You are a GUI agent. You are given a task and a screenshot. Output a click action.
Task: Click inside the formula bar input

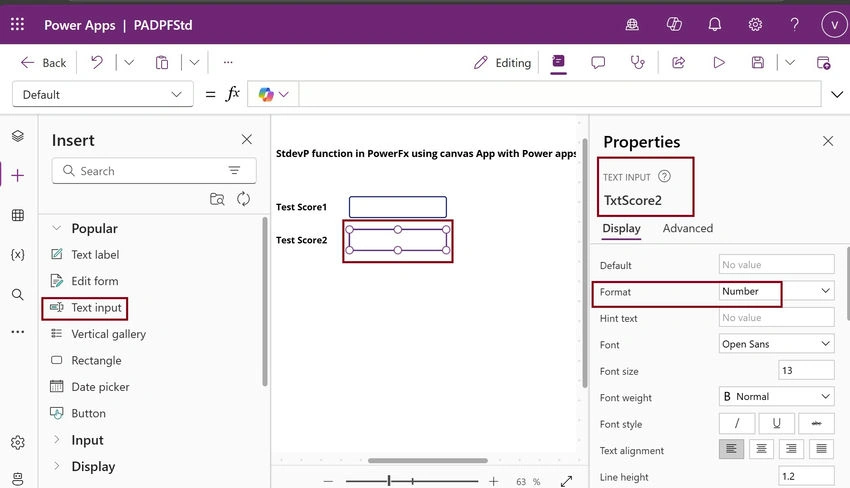coord(559,94)
